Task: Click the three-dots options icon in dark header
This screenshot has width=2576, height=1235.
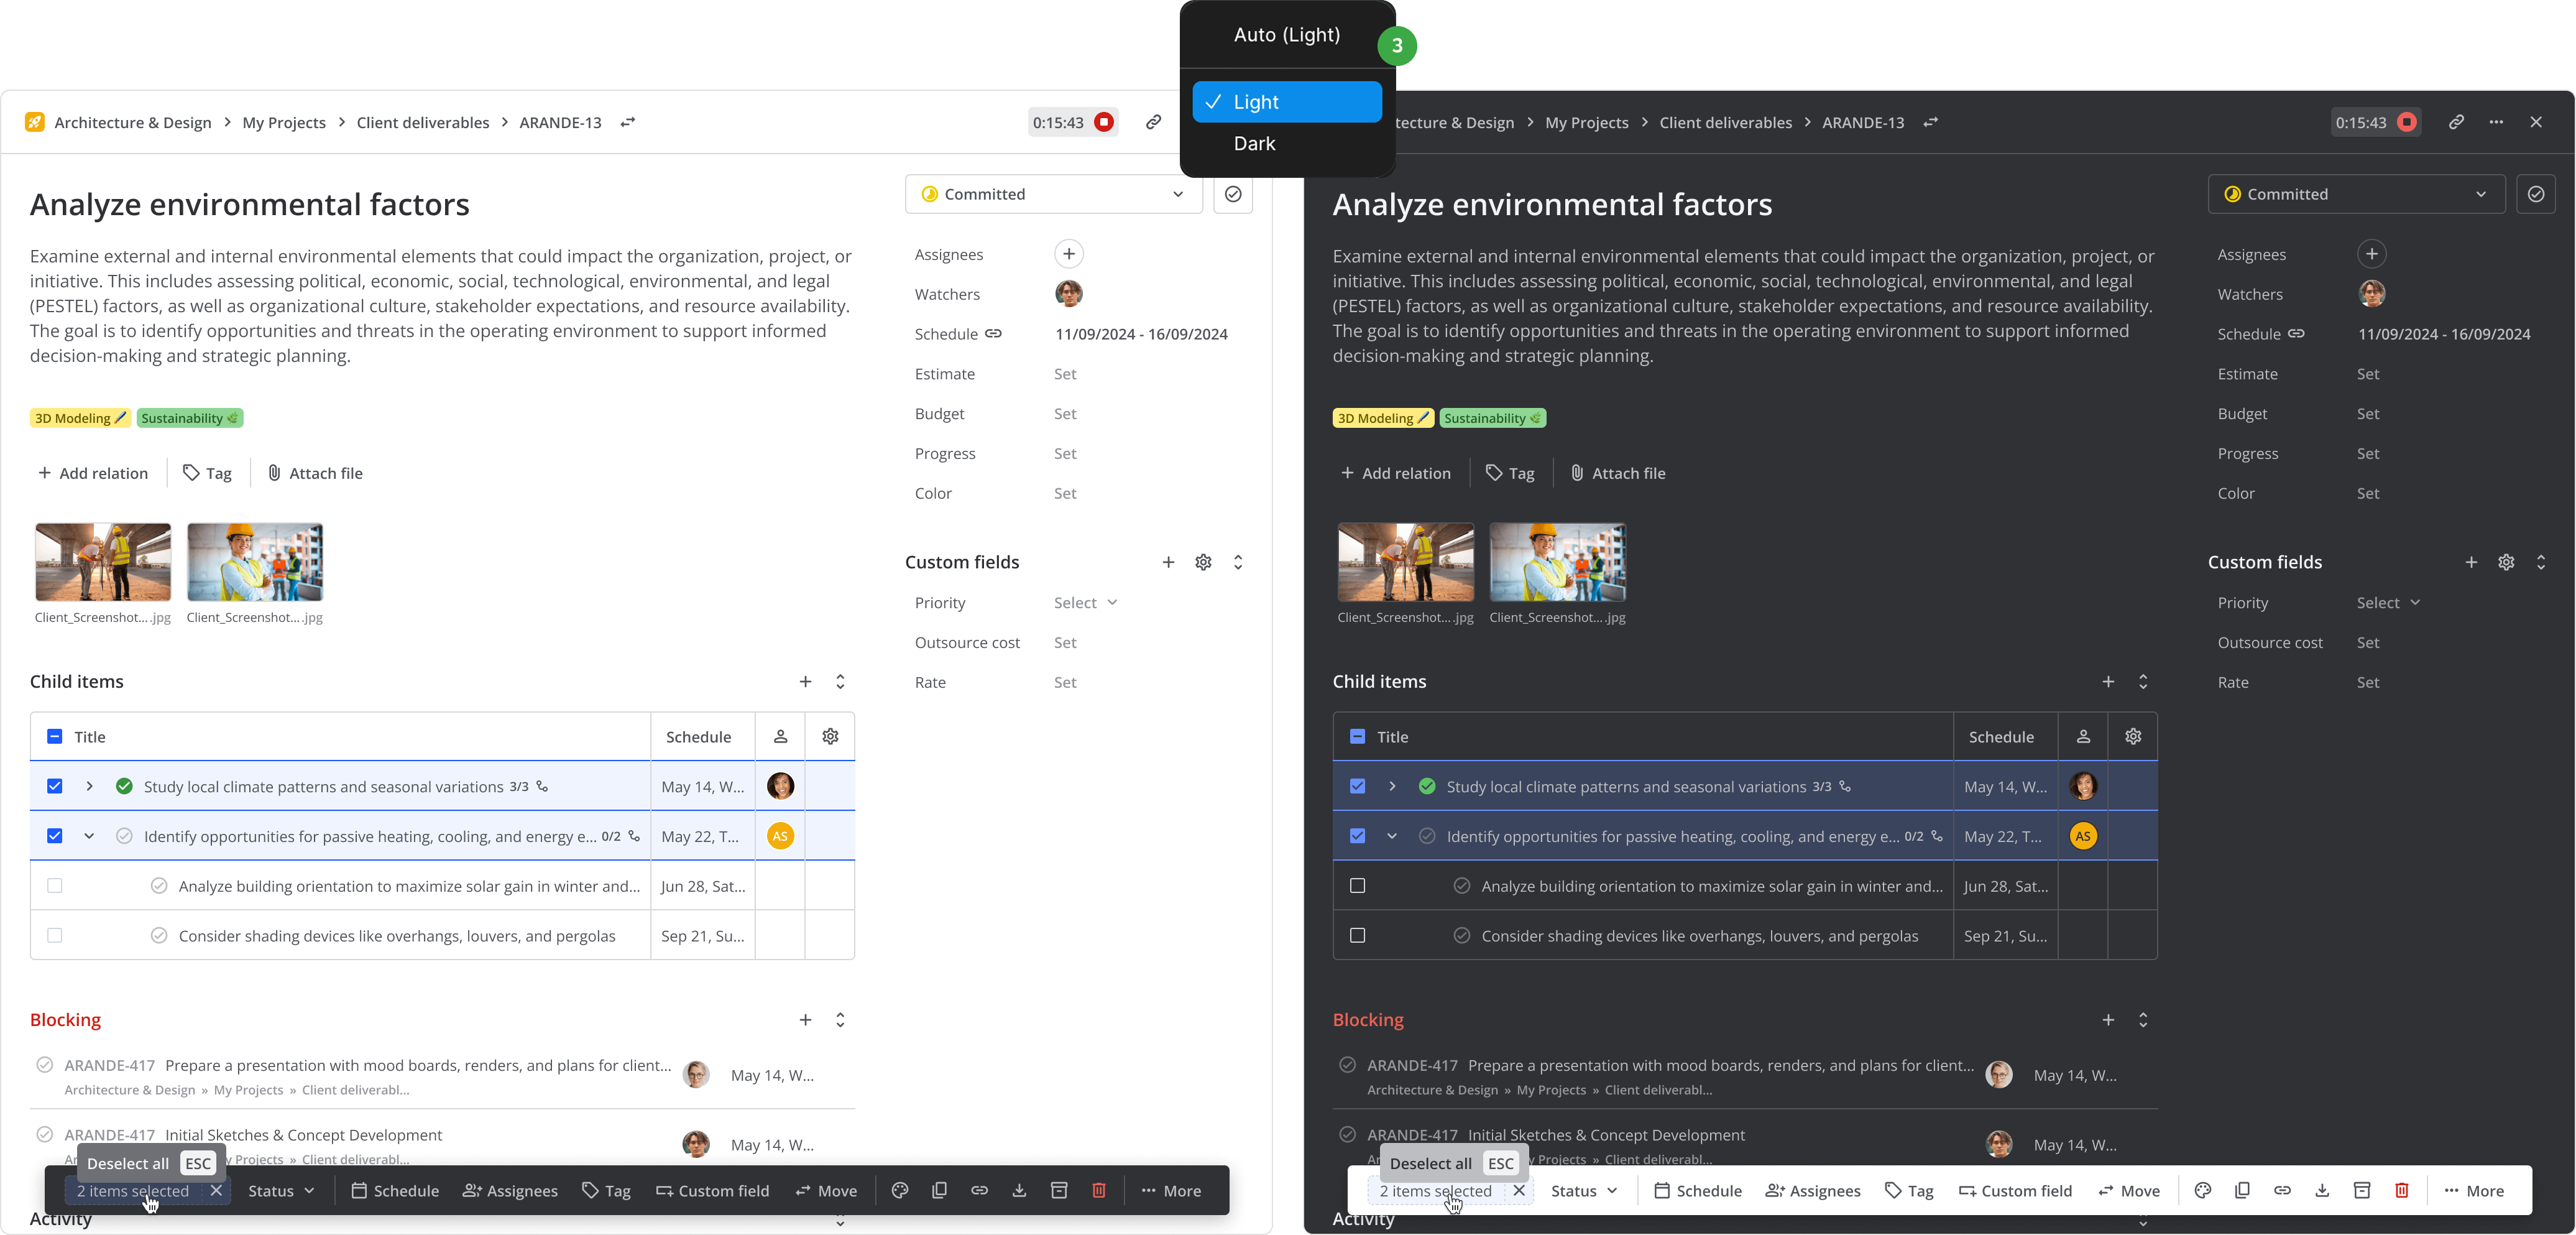Action: (2496, 122)
